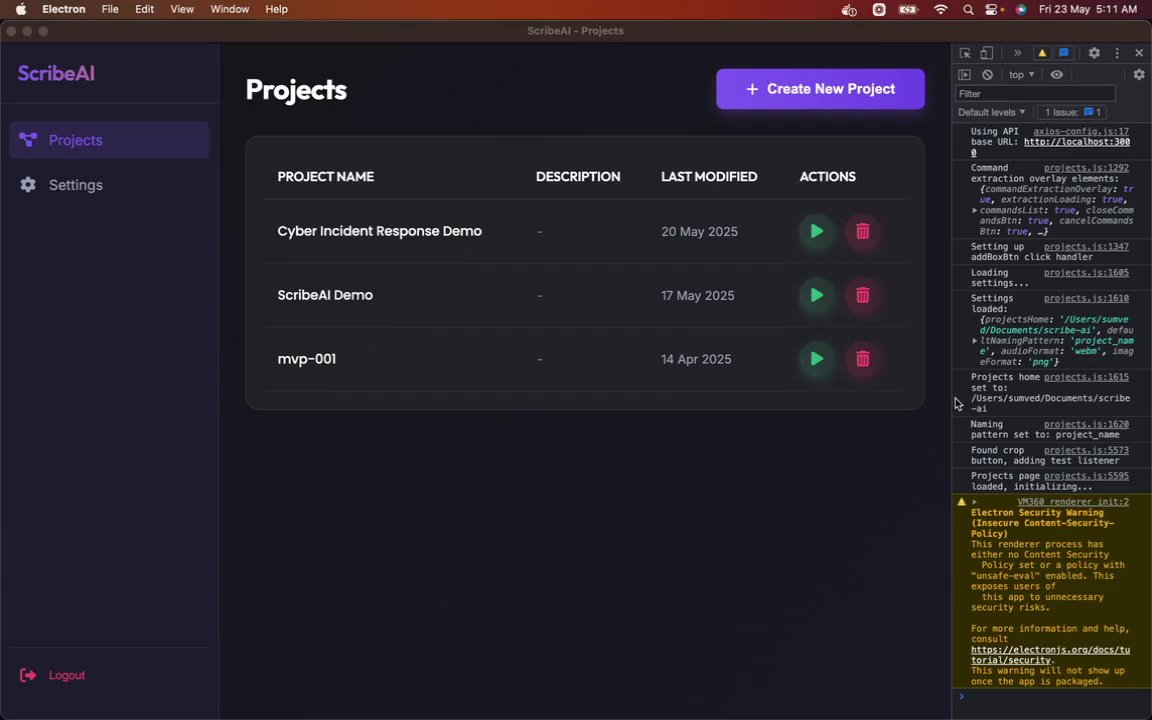This screenshot has width=1152, height=720.
Task: Click the Create New Project button
Action: [820, 89]
